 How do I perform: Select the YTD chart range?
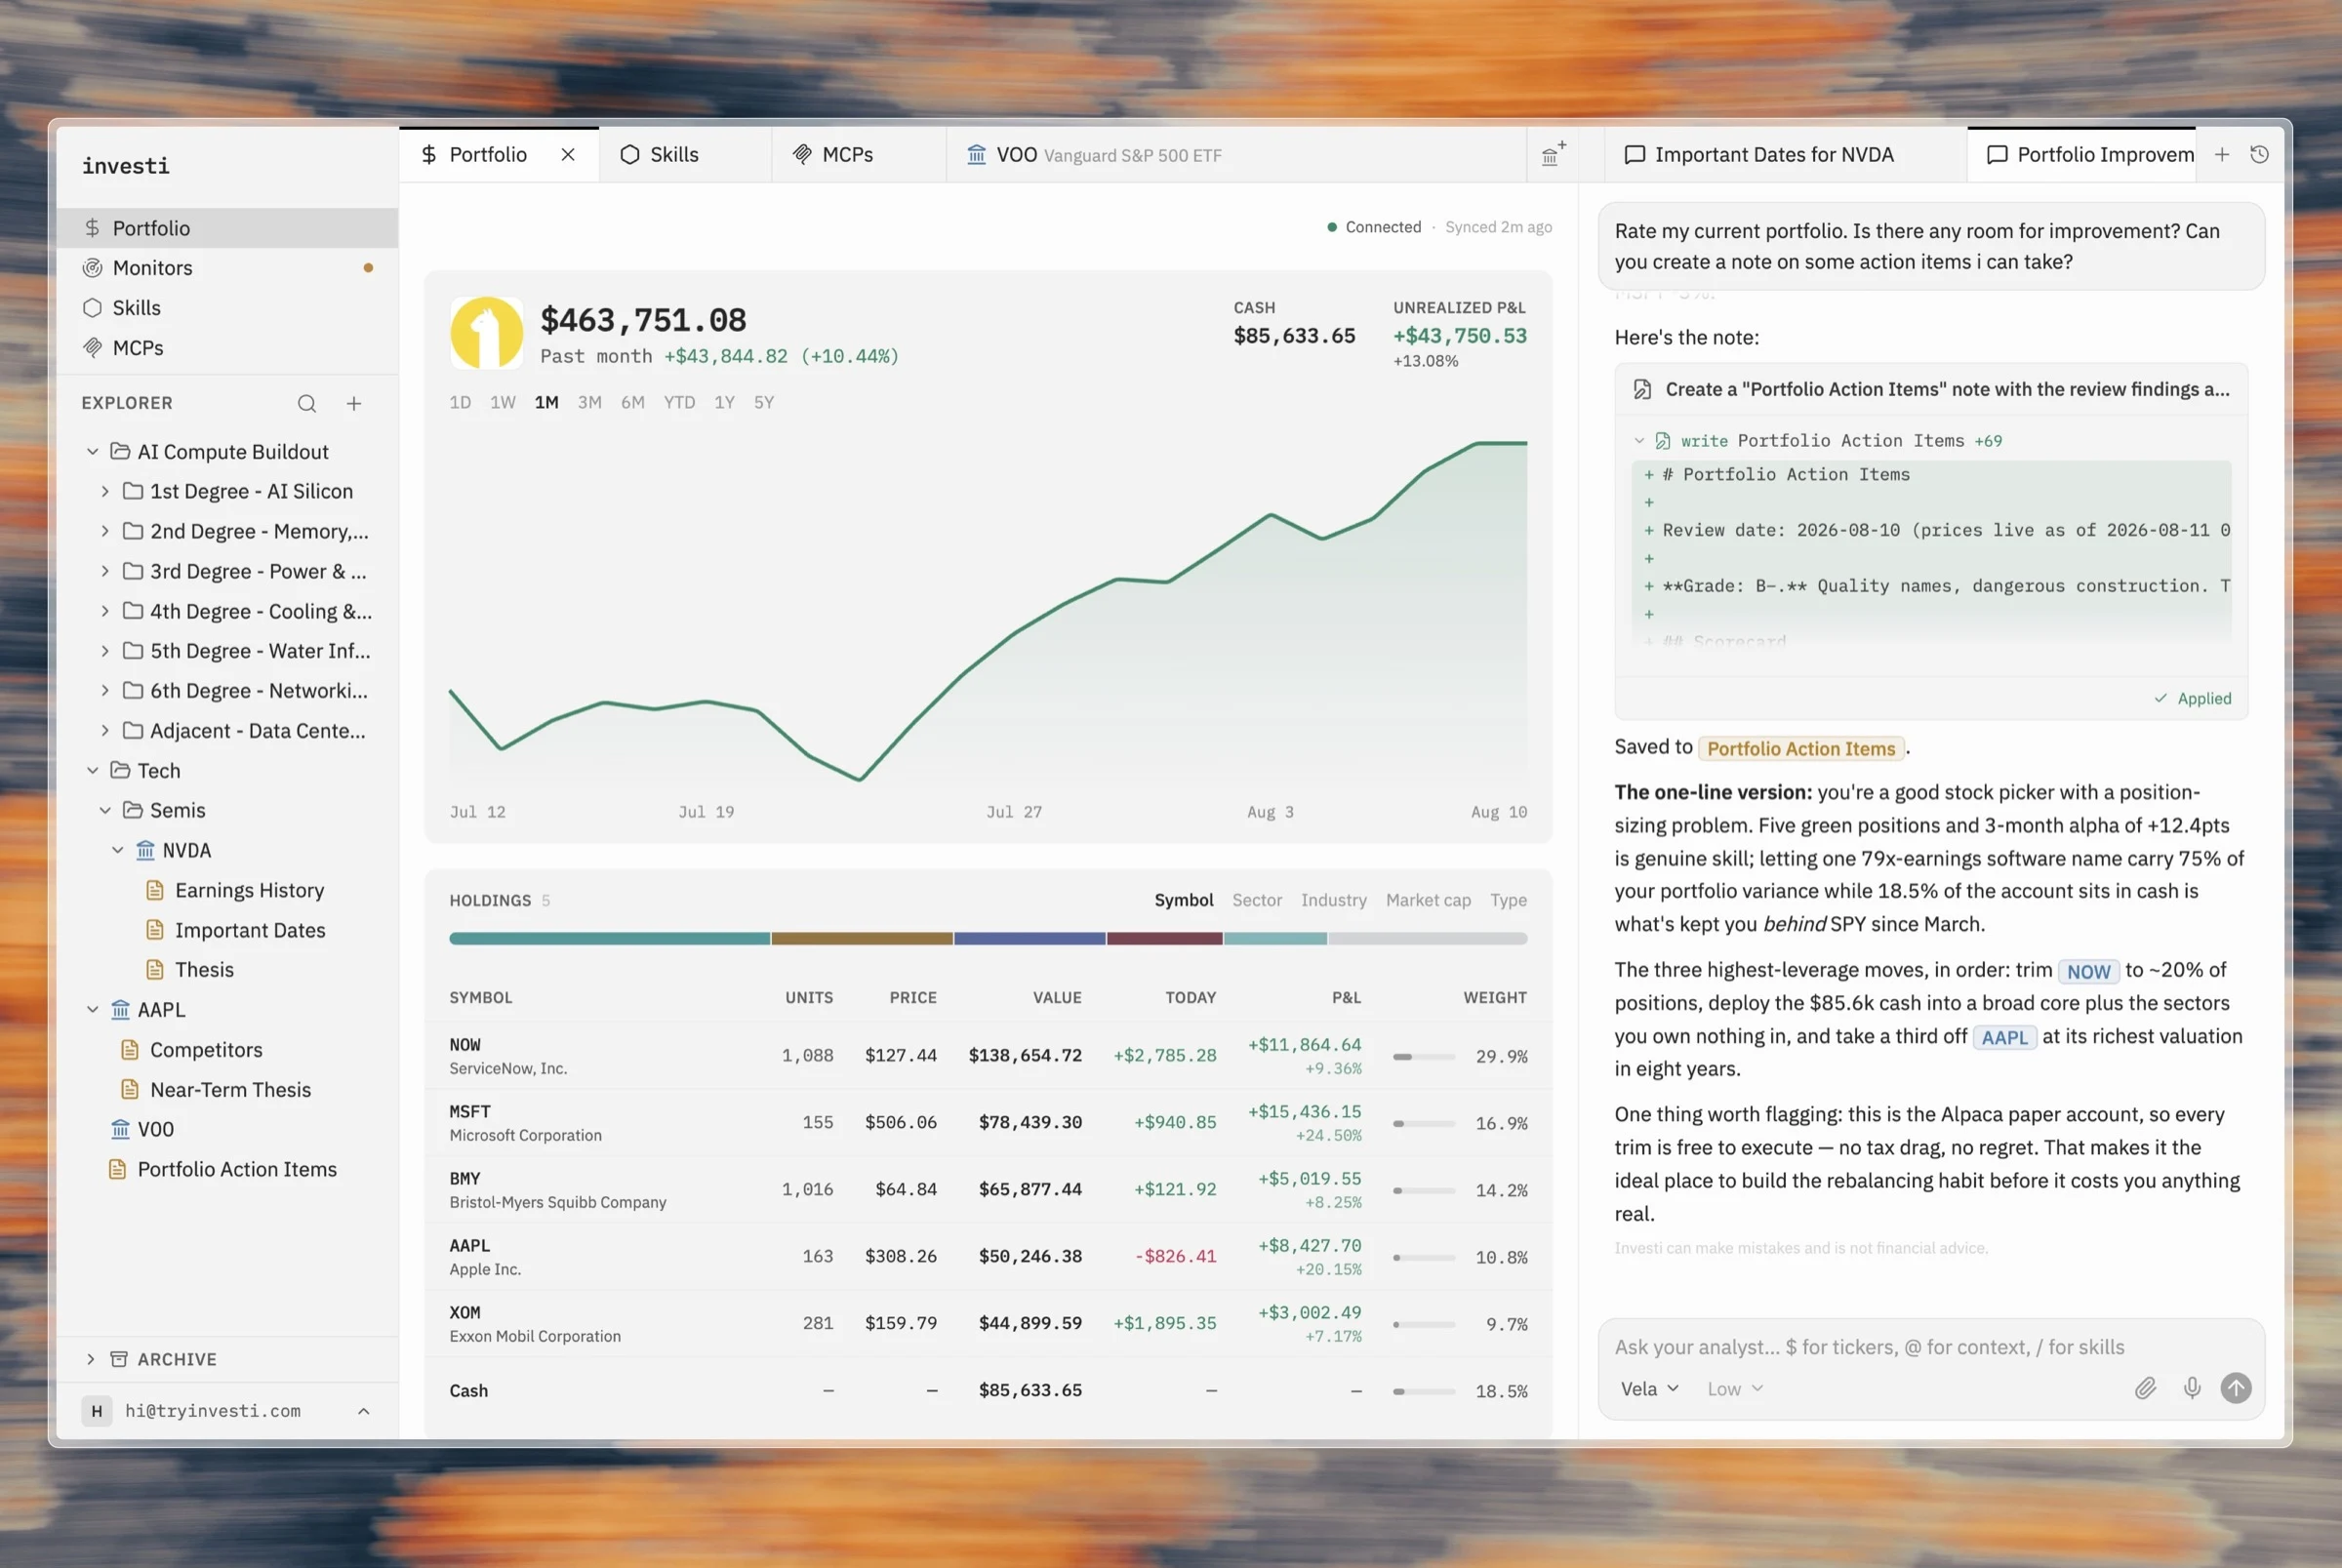[x=679, y=402]
